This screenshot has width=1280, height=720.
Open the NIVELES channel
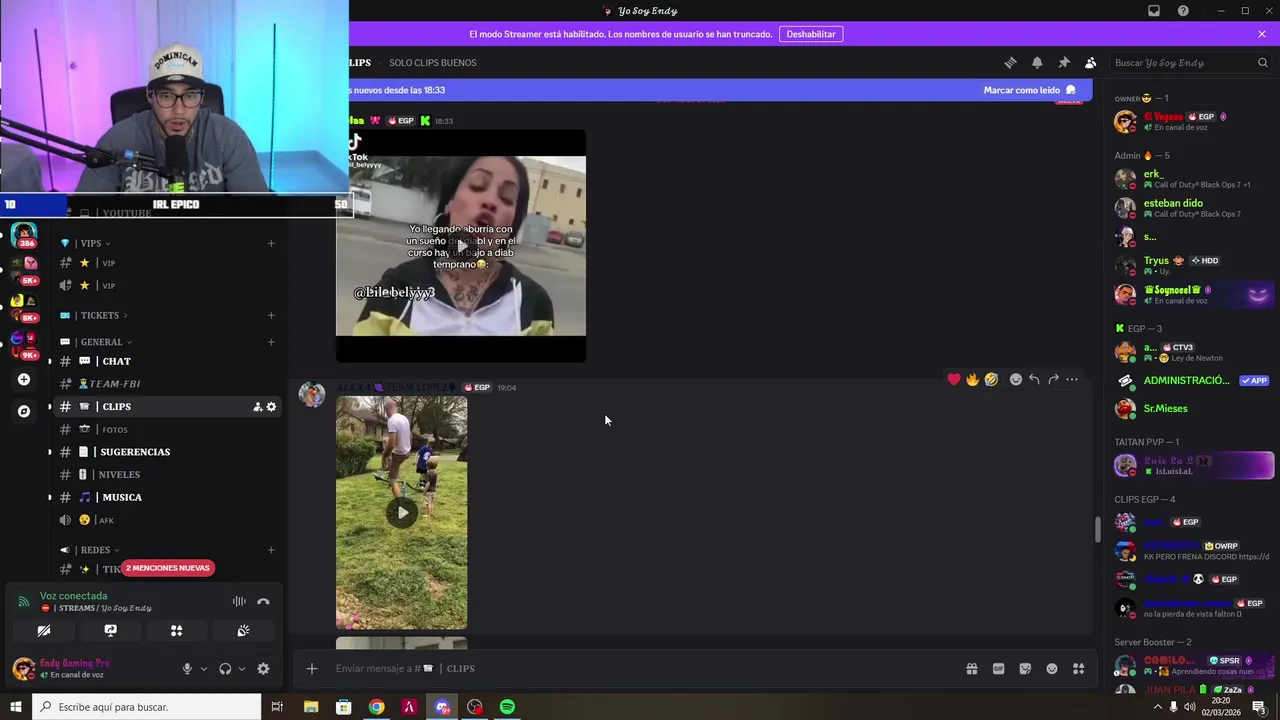tap(167, 474)
